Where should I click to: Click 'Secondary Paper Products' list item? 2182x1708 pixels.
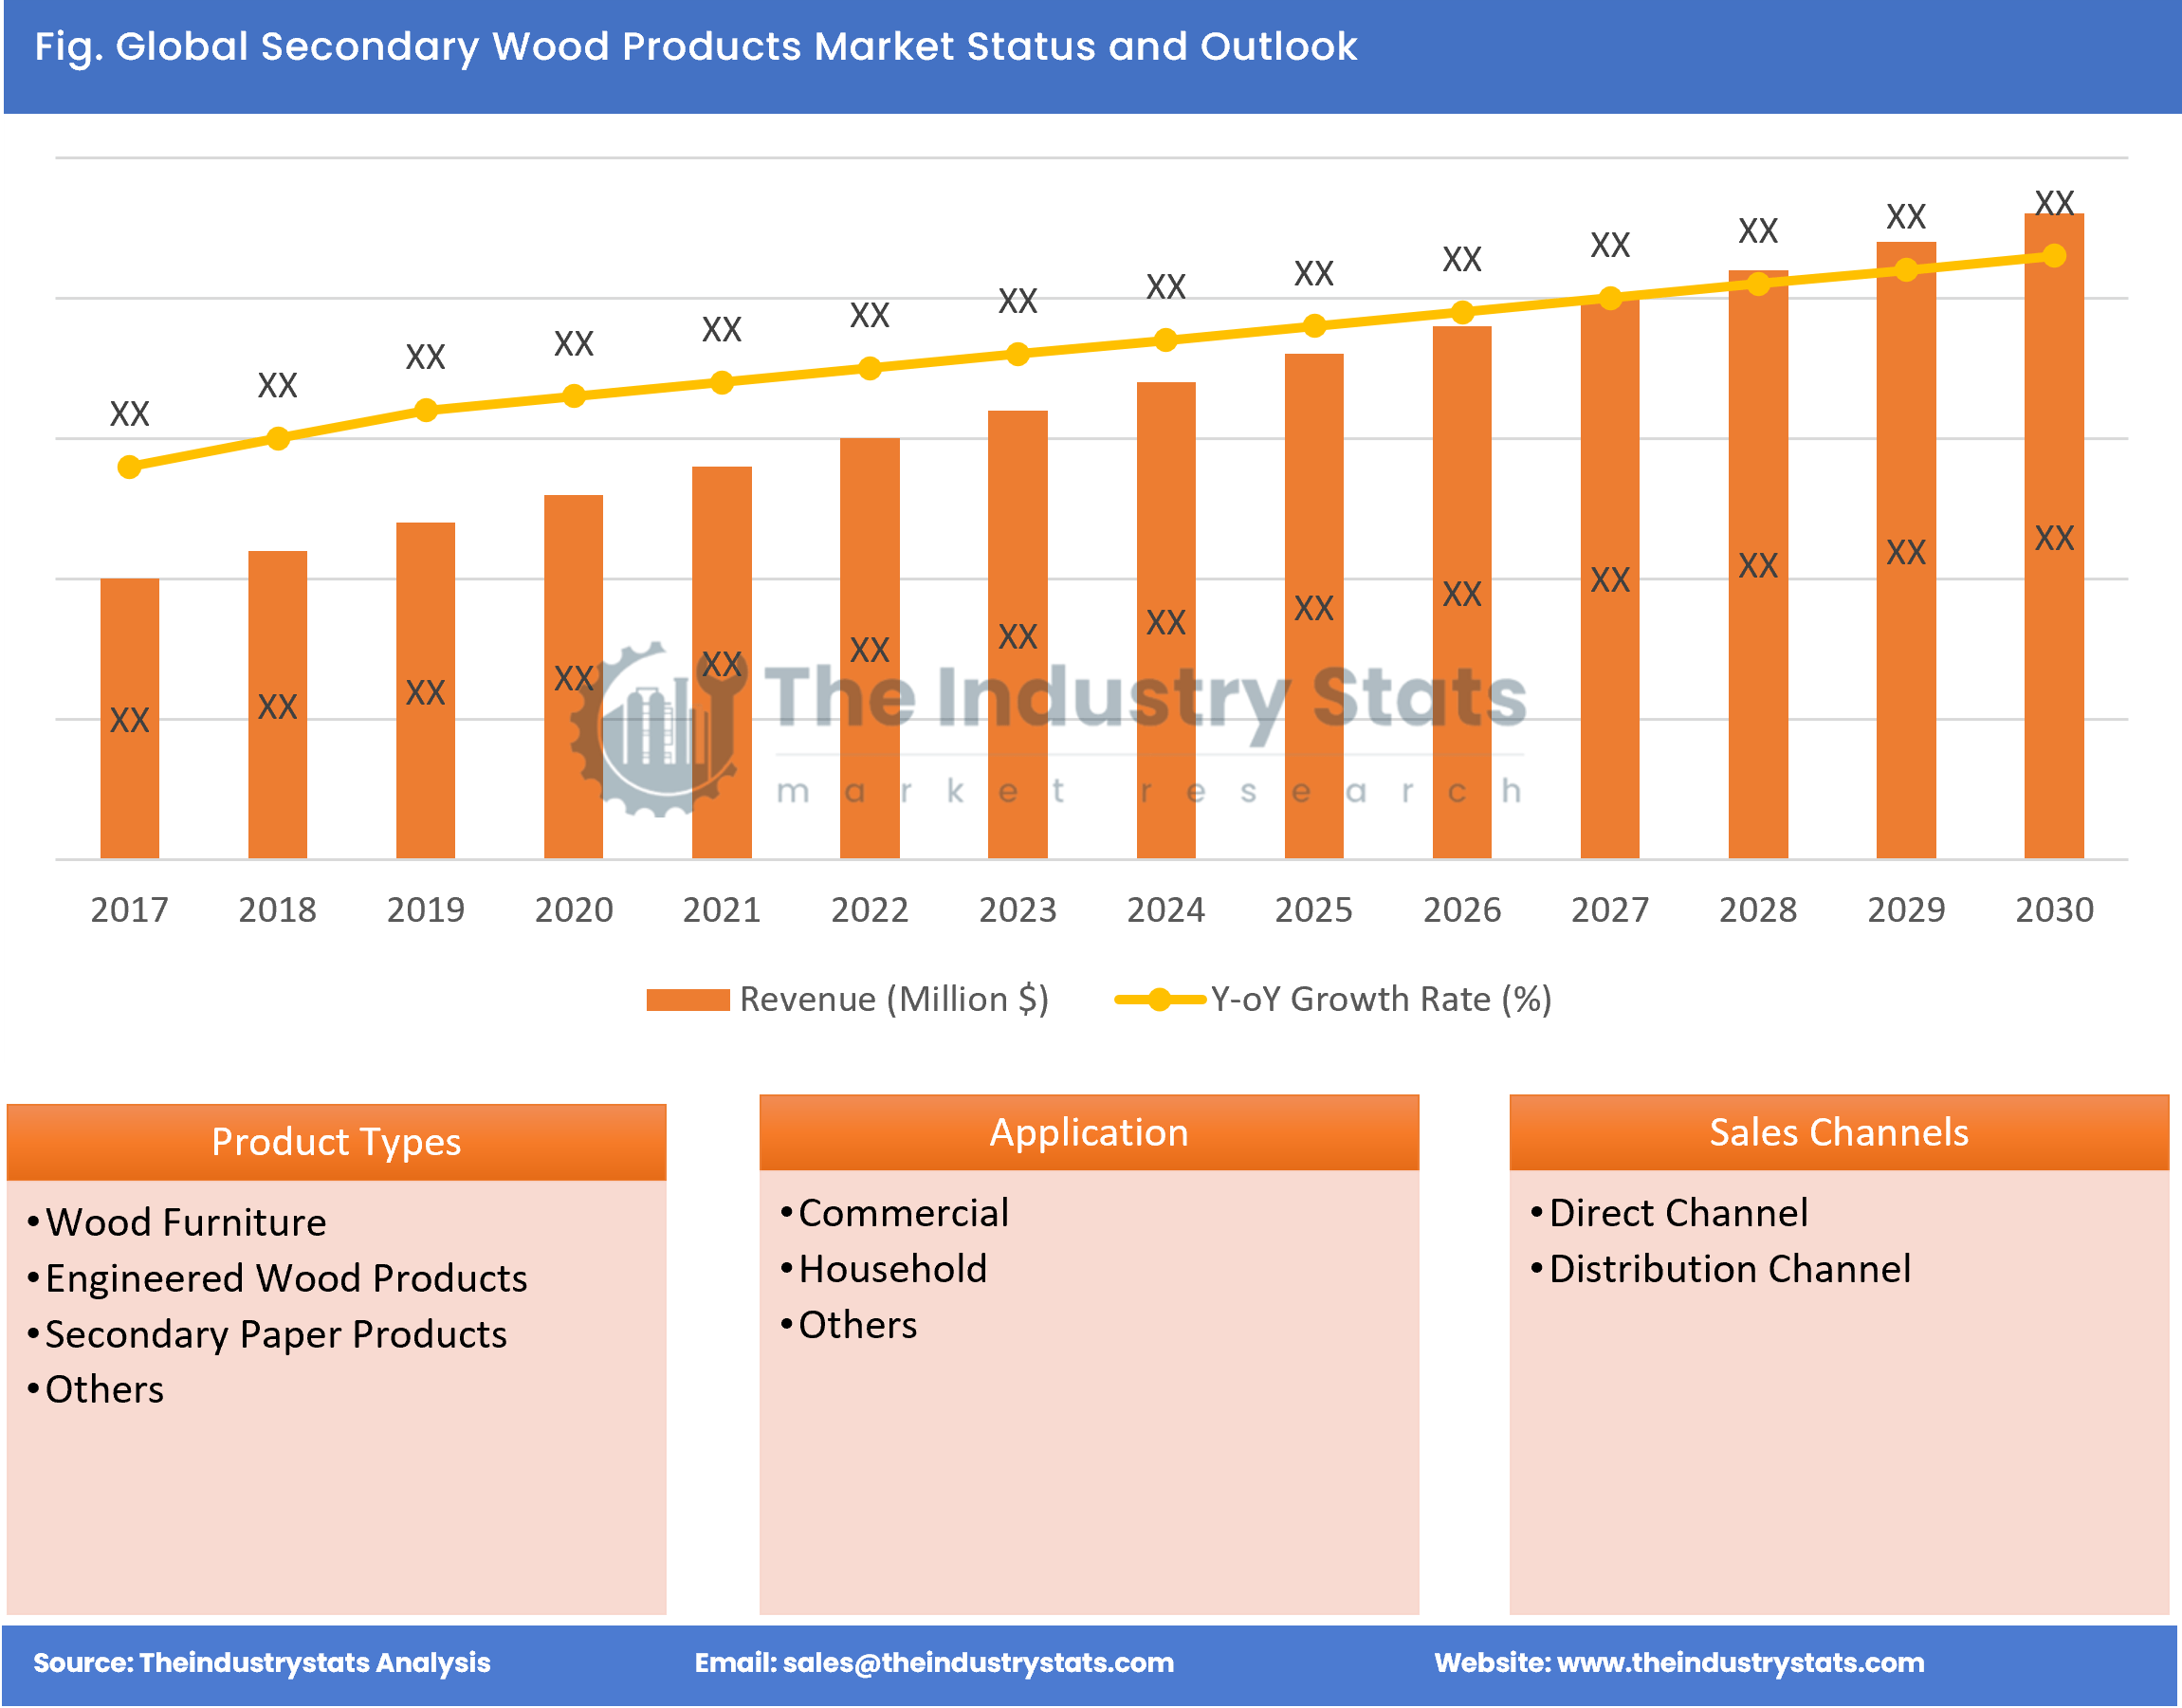pos(276,1334)
